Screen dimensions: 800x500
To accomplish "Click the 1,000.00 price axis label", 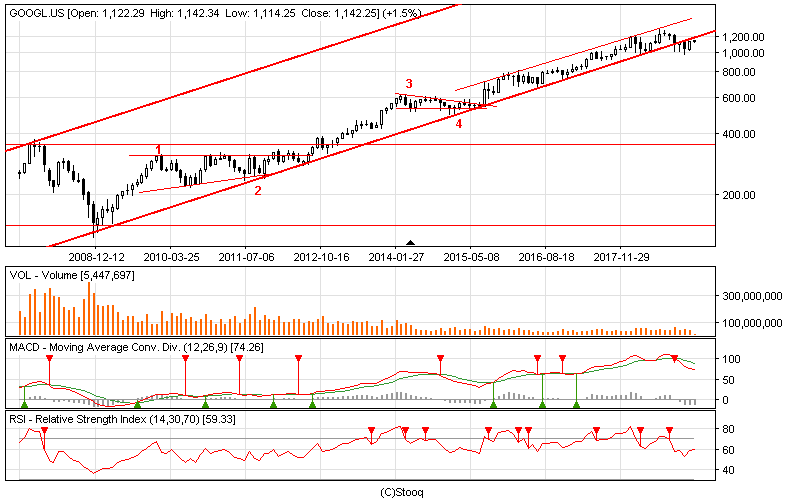I will [x=743, y=53].
